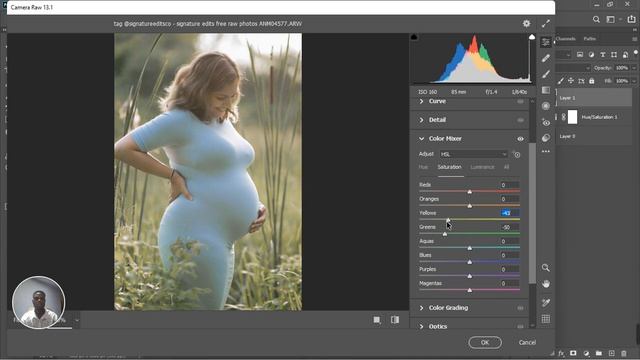Confirm edits with OK button
Image resolution: width=640 pixels, height=360 pixels.
coord(485,342)
